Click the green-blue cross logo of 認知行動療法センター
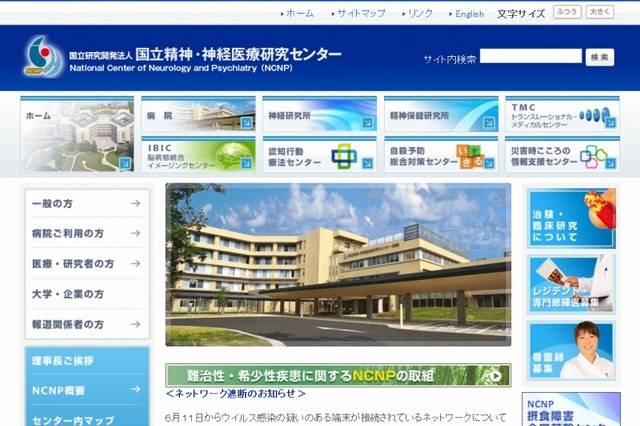640x426 pixels. click(344, 155)
